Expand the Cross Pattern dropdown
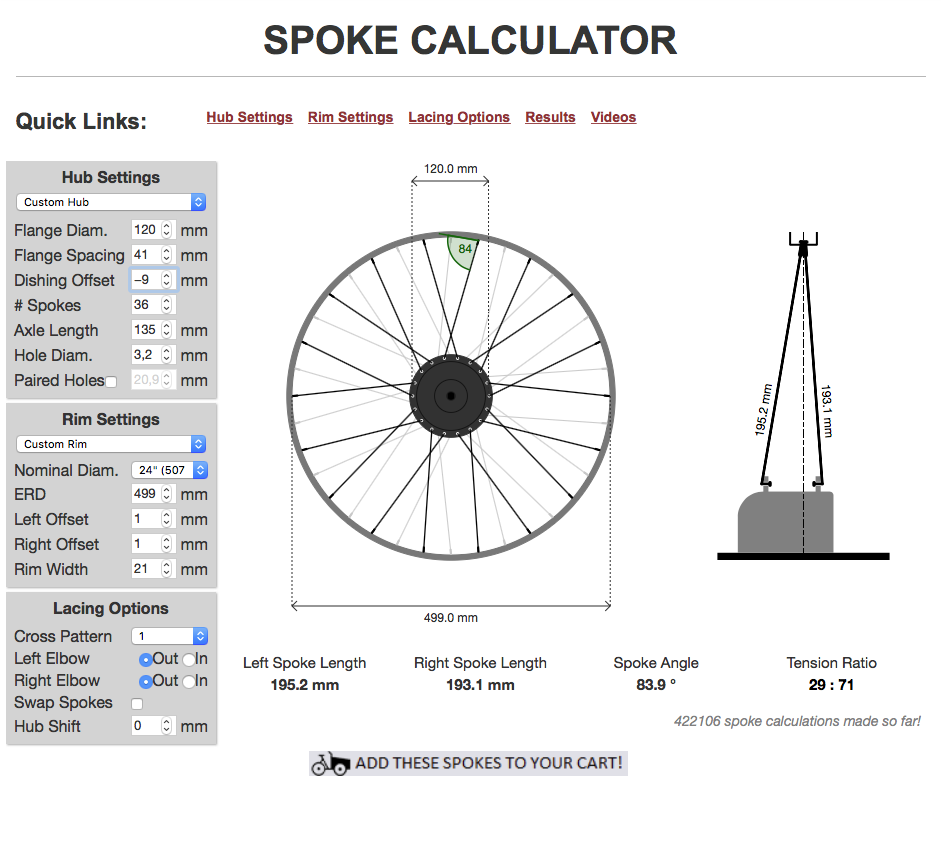 169,636
